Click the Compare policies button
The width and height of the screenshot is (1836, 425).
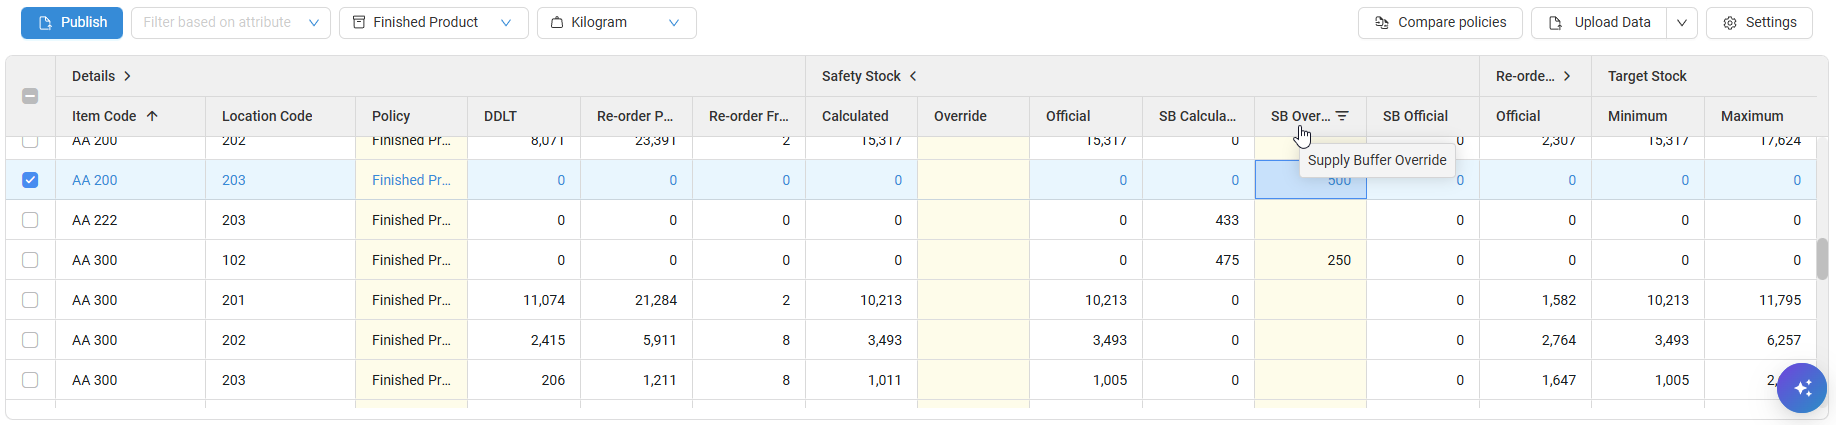tap(1439, 22)
